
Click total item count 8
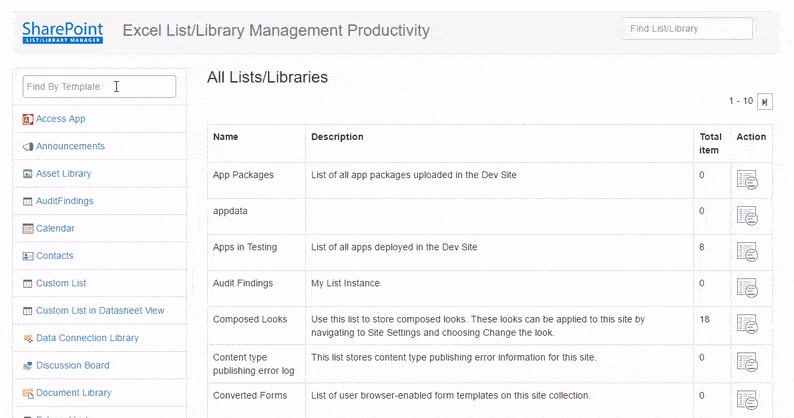pyautogui.click(x=702, y=247)
